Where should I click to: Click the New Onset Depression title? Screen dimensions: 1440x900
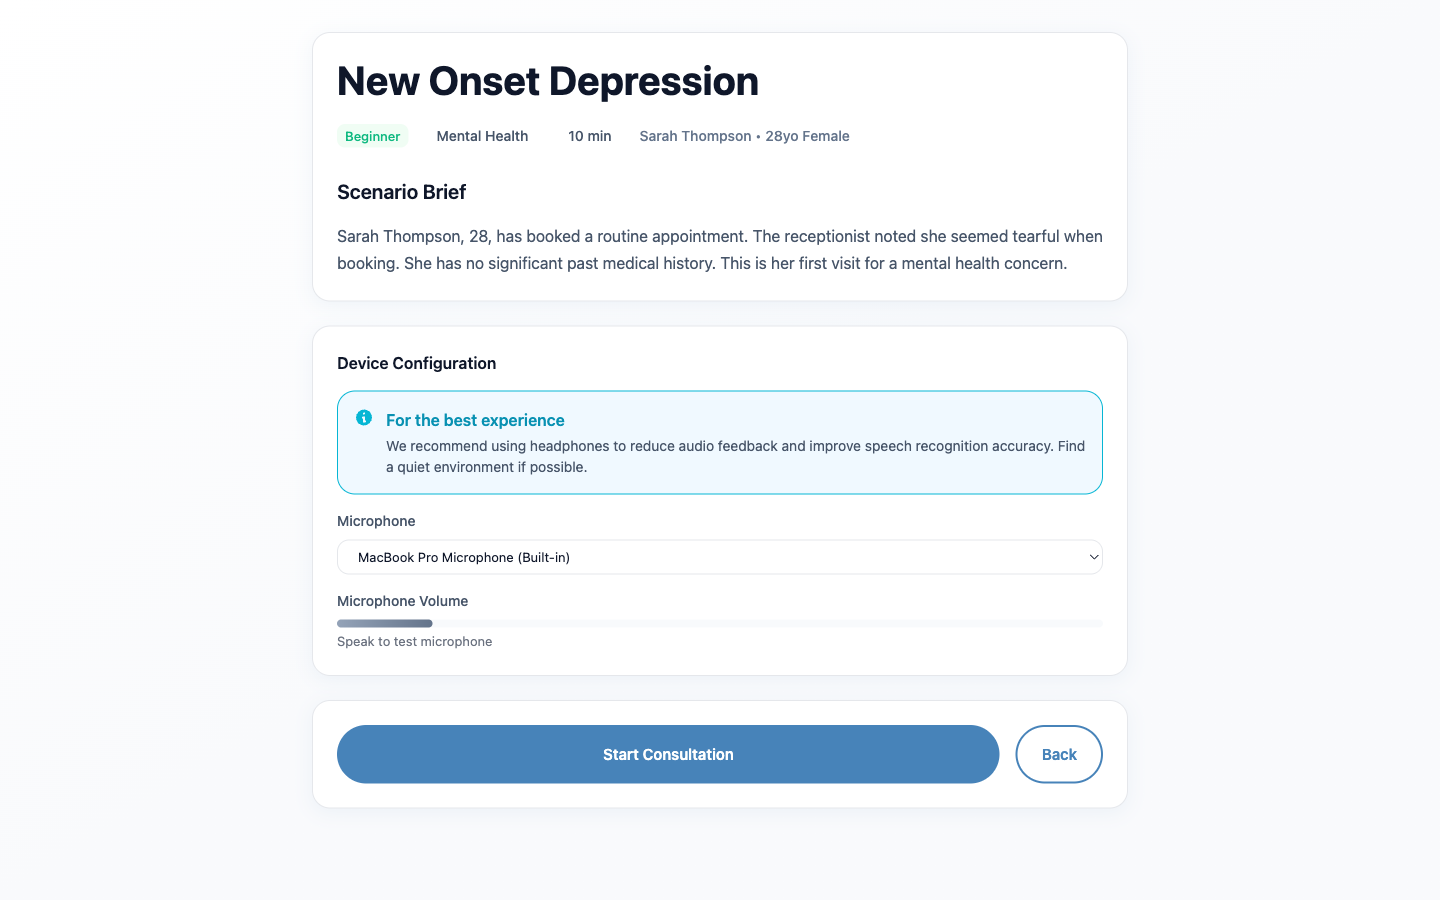pos(548,81)
